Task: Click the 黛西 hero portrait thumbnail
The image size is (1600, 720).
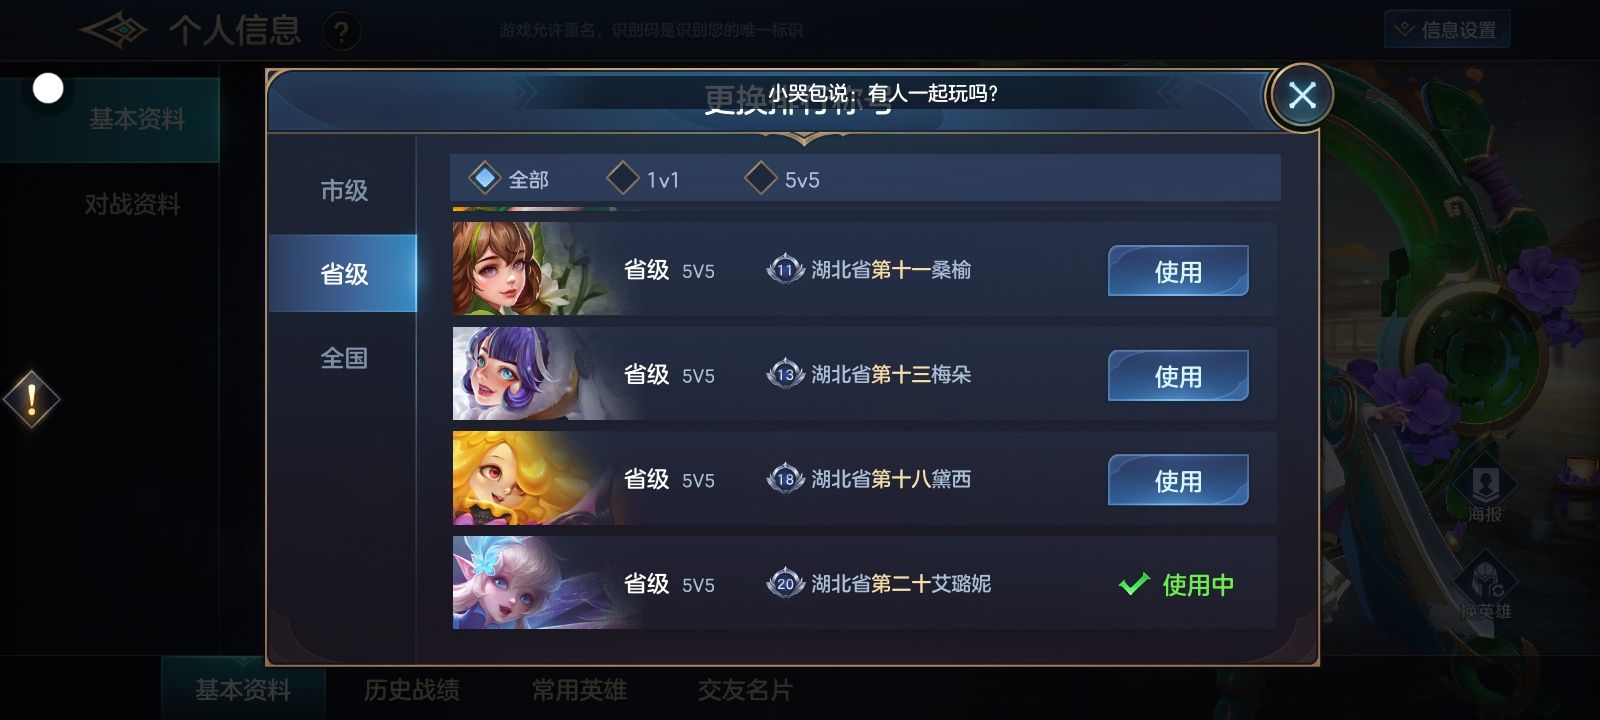Action: (x=530, y=479)
